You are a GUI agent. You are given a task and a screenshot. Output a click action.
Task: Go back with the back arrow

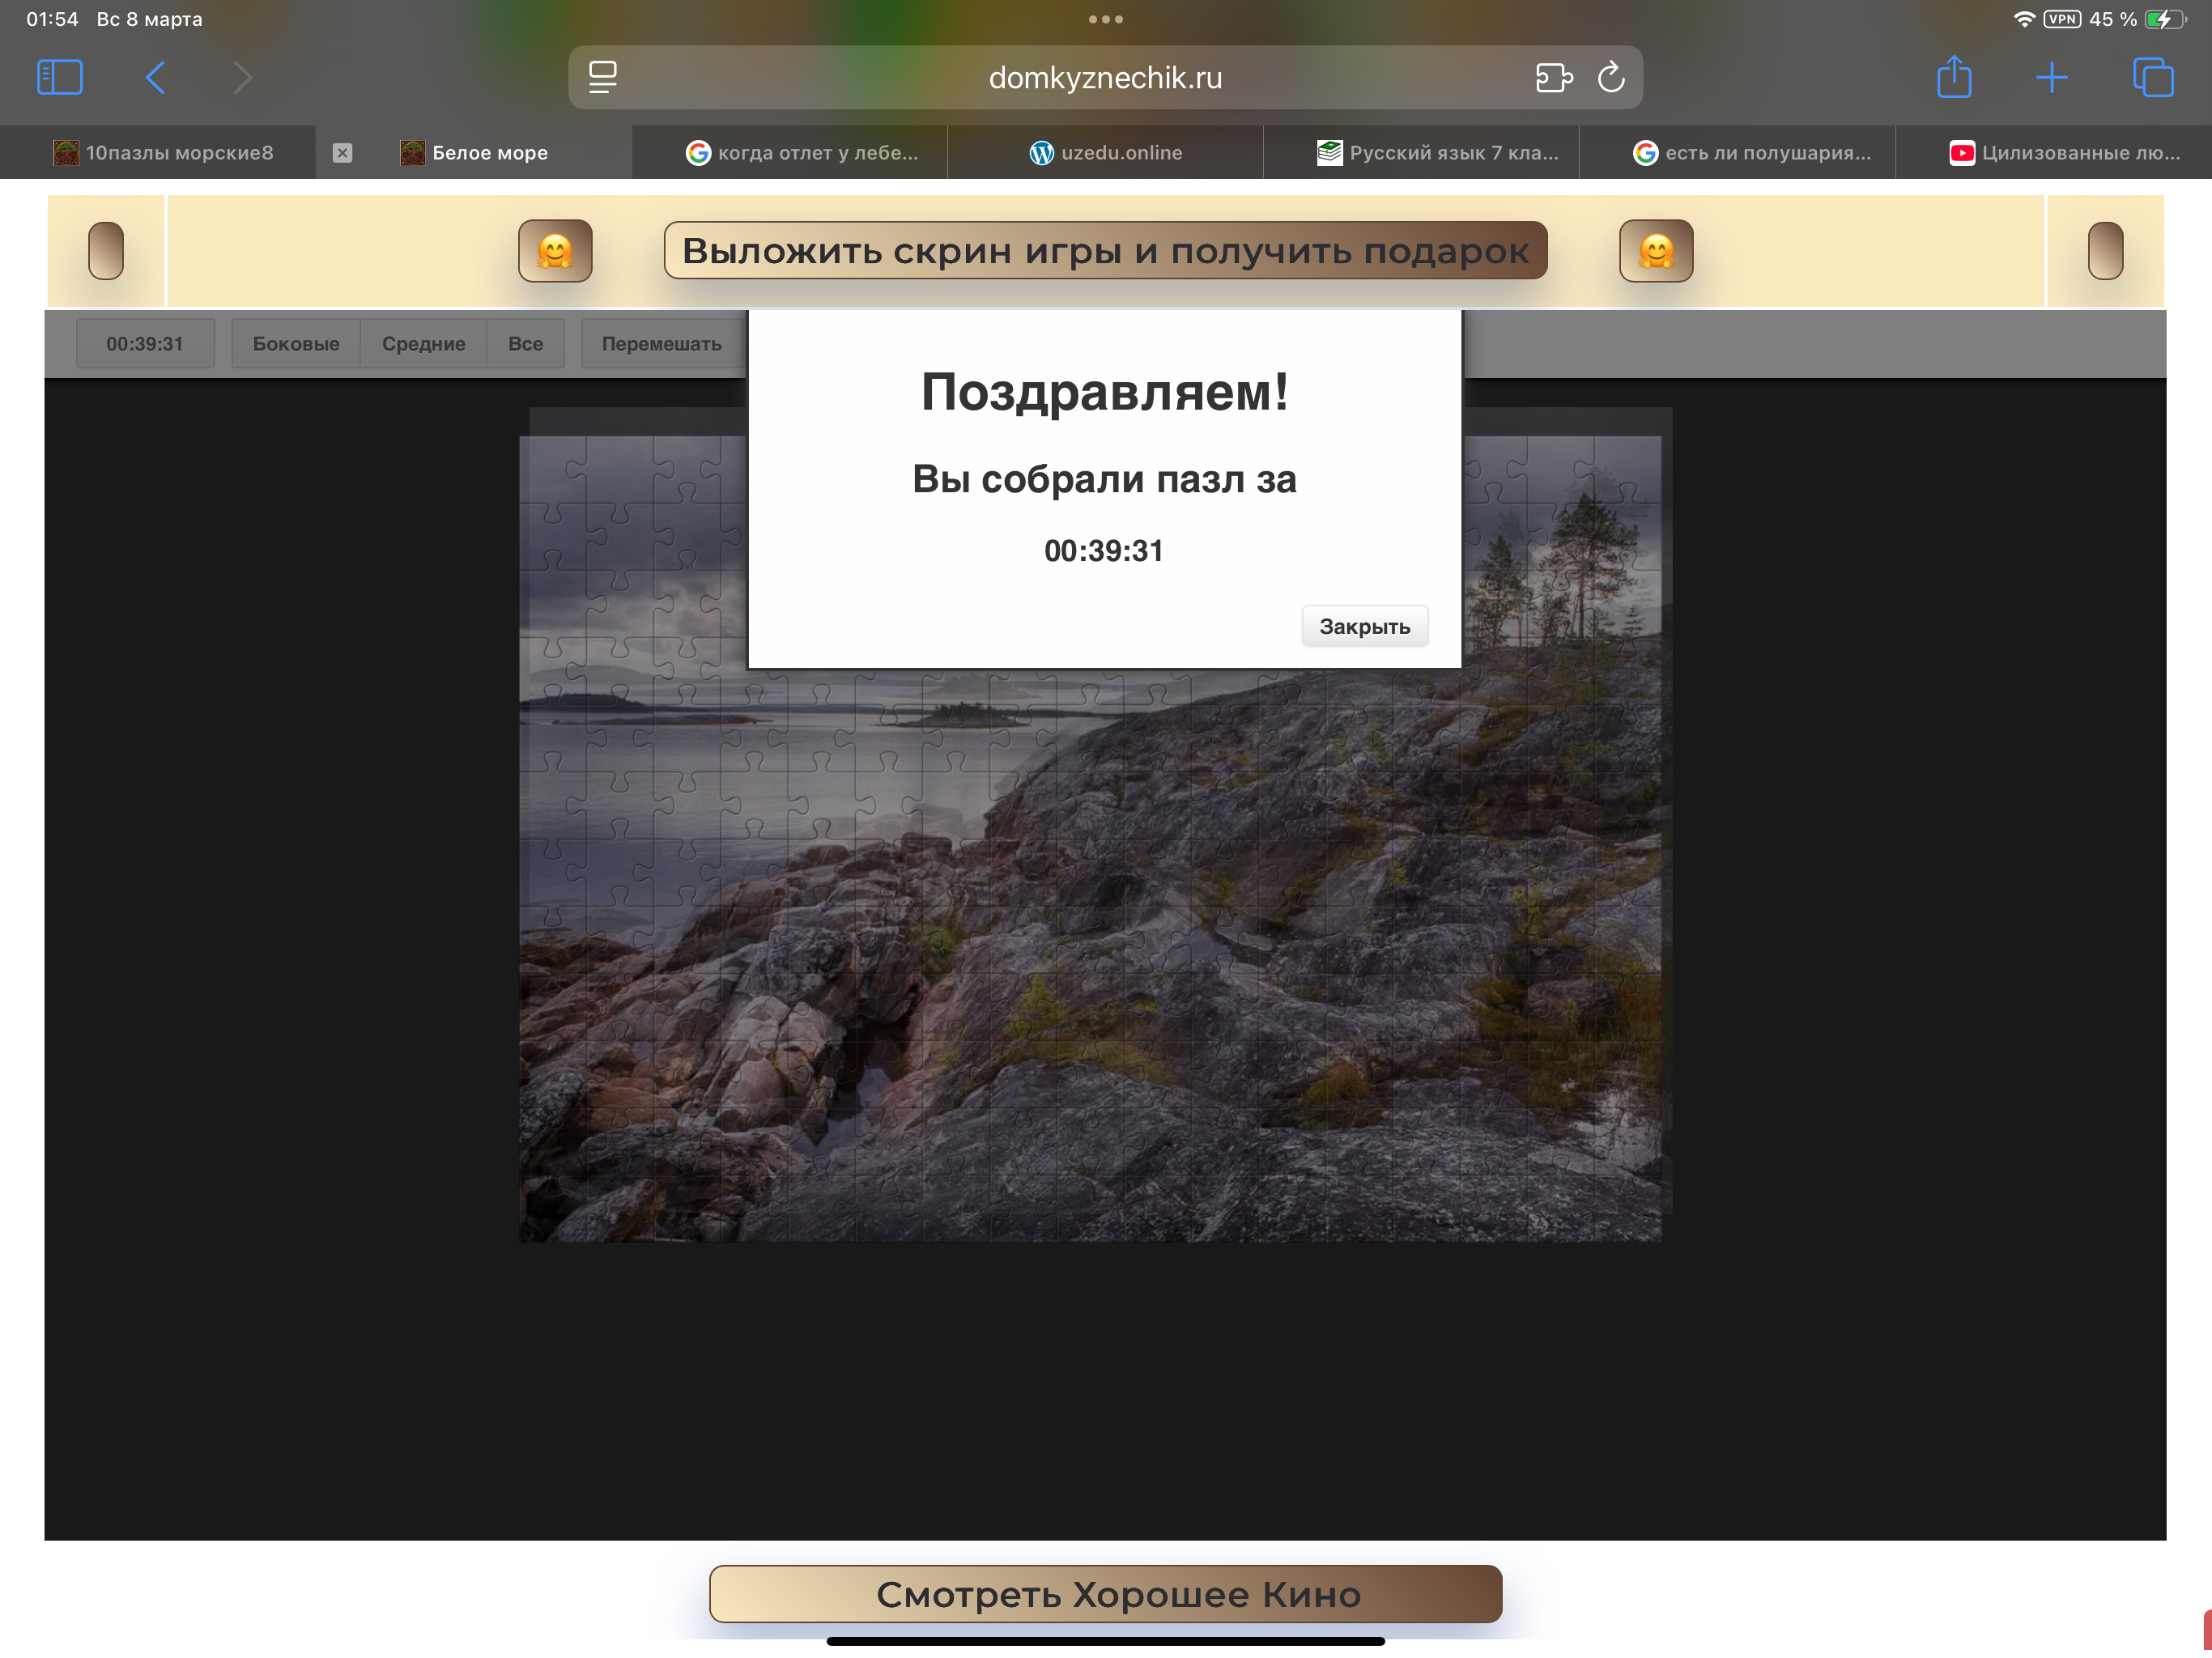coord(155,77)
